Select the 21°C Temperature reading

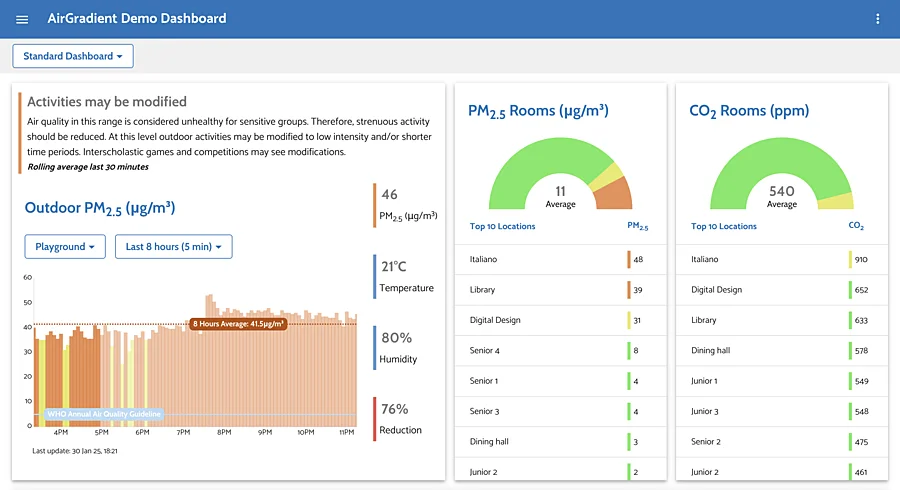pos(406,276)
